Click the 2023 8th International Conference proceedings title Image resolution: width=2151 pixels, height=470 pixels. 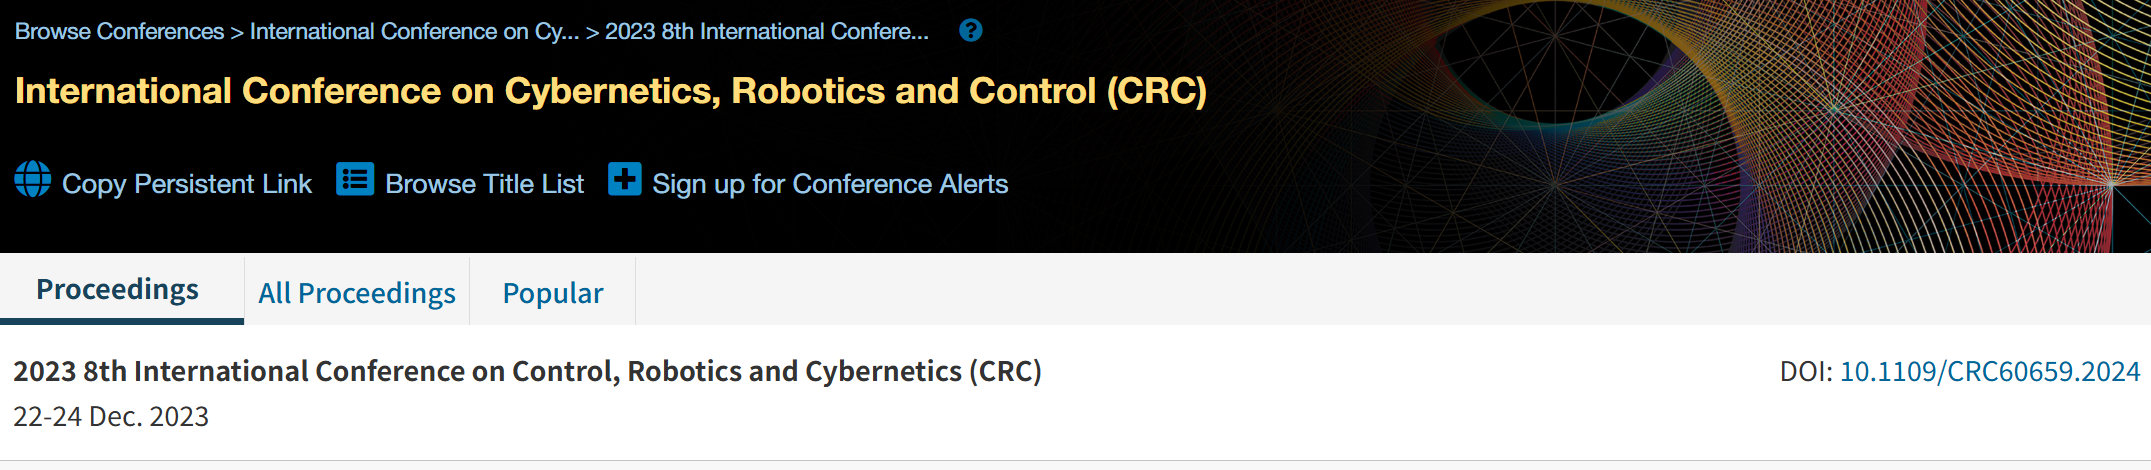(x=527, y=372)
